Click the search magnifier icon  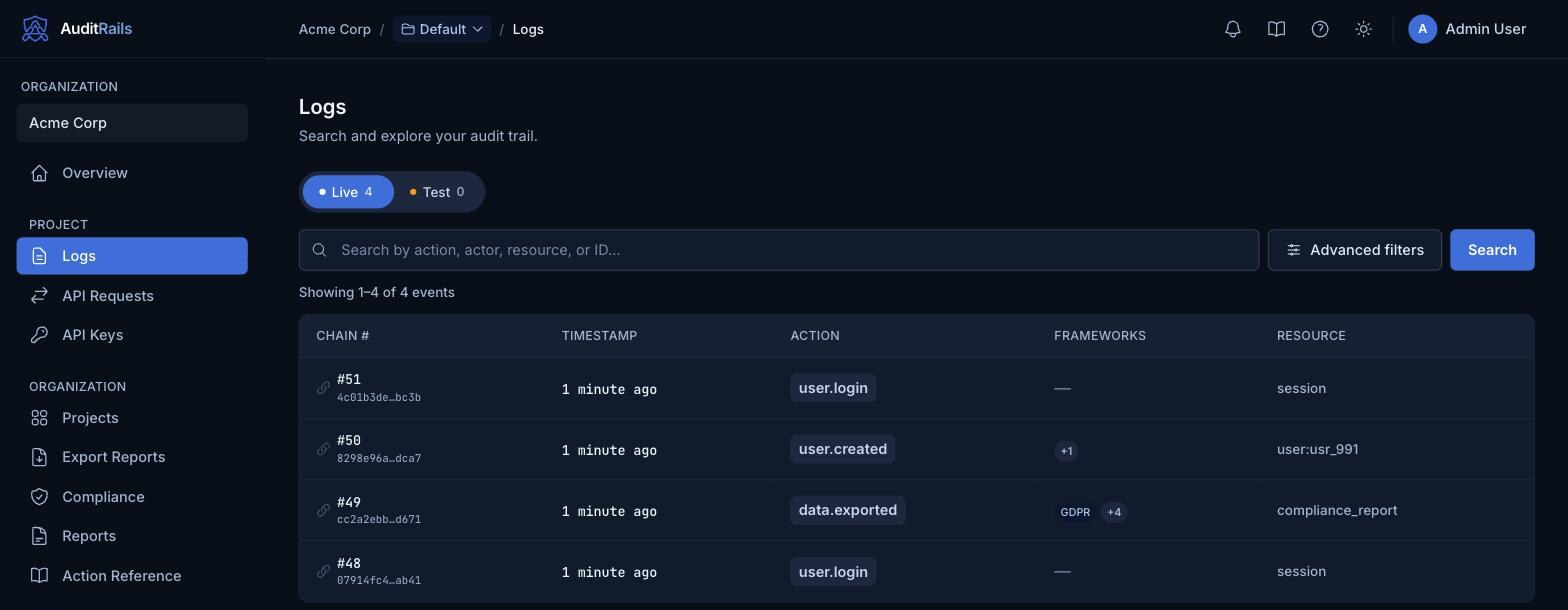(319, 250)
